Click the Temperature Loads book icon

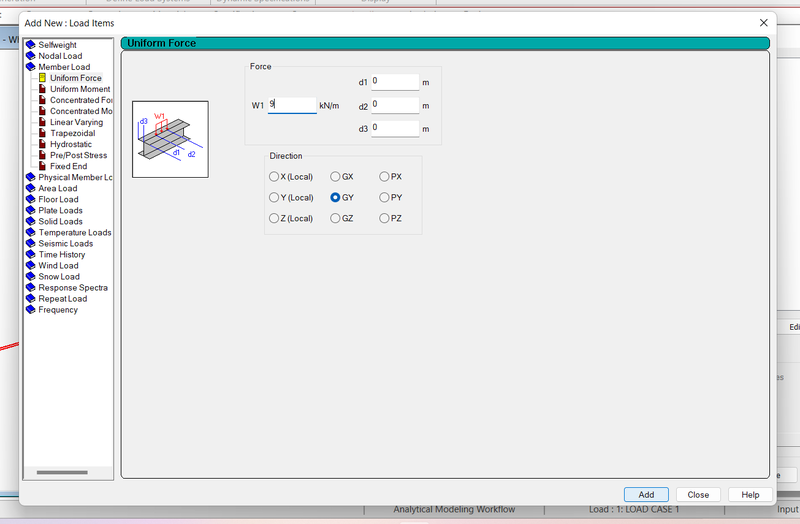tap(31, 233)
